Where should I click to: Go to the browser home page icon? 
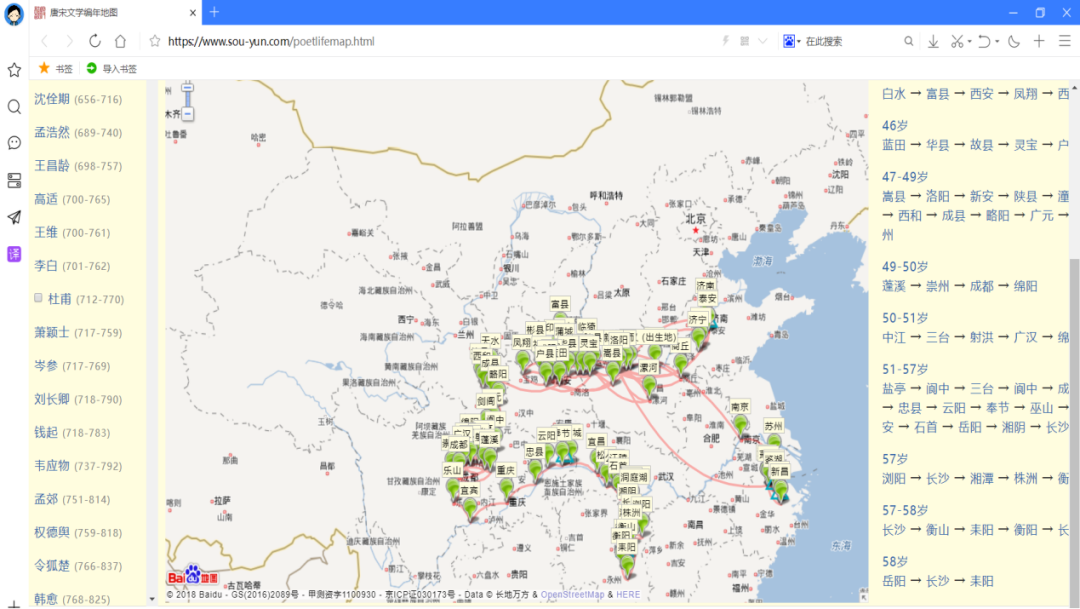(x=121, y=41)
